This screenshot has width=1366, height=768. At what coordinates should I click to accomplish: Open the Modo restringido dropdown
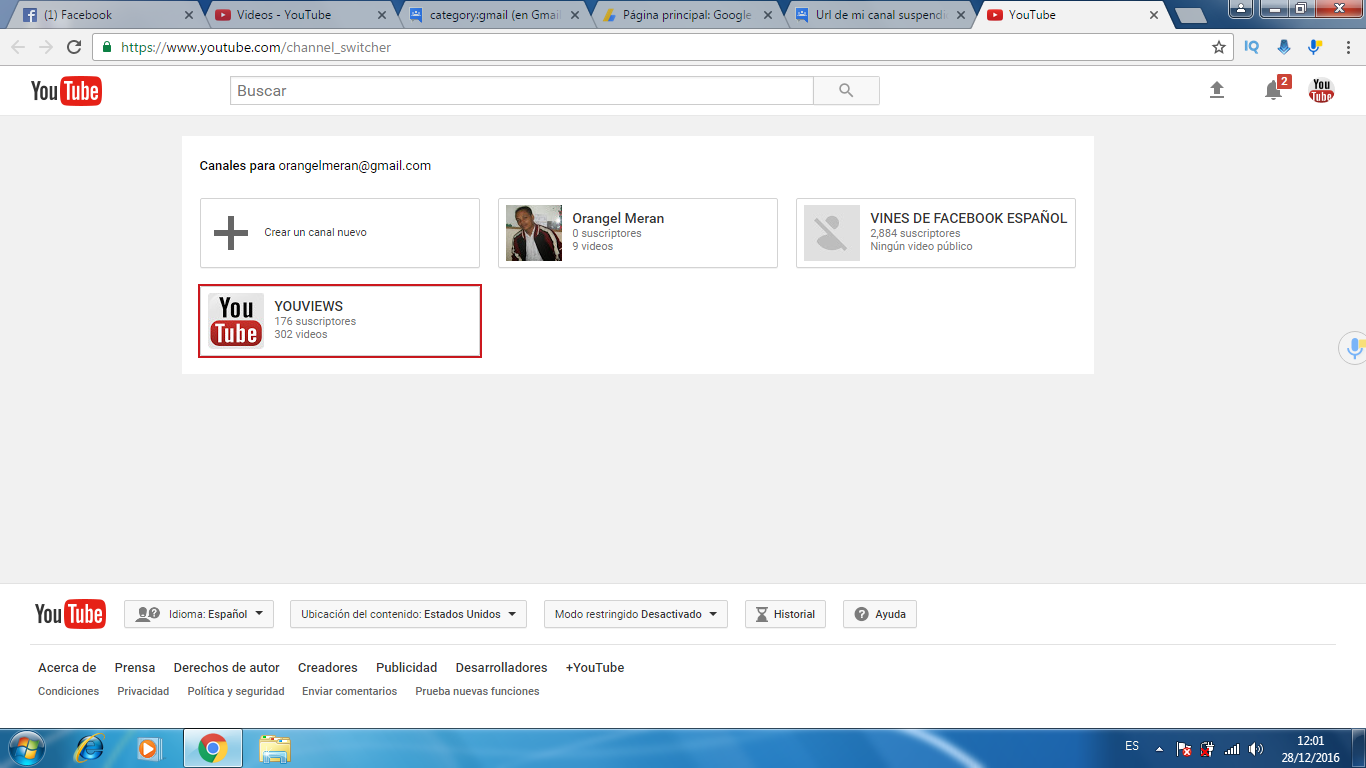tap(636, 614)
